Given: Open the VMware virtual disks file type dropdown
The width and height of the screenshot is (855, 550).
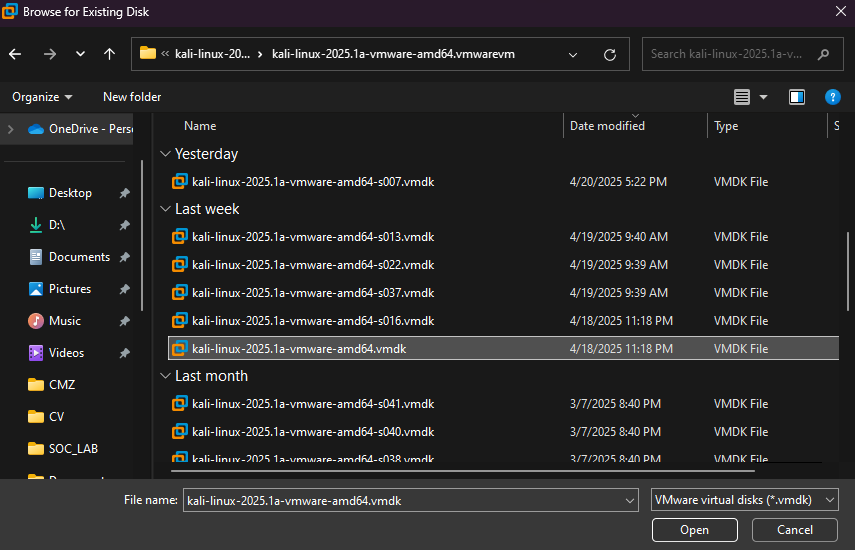Looking at the screenshot, I should 744,500.
